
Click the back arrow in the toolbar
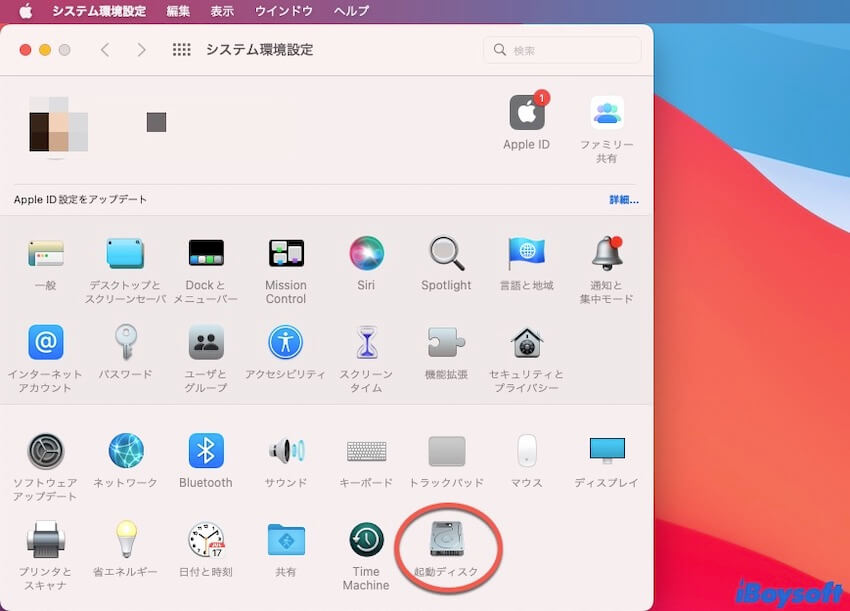pyautogui.click(x=105, y=50)
